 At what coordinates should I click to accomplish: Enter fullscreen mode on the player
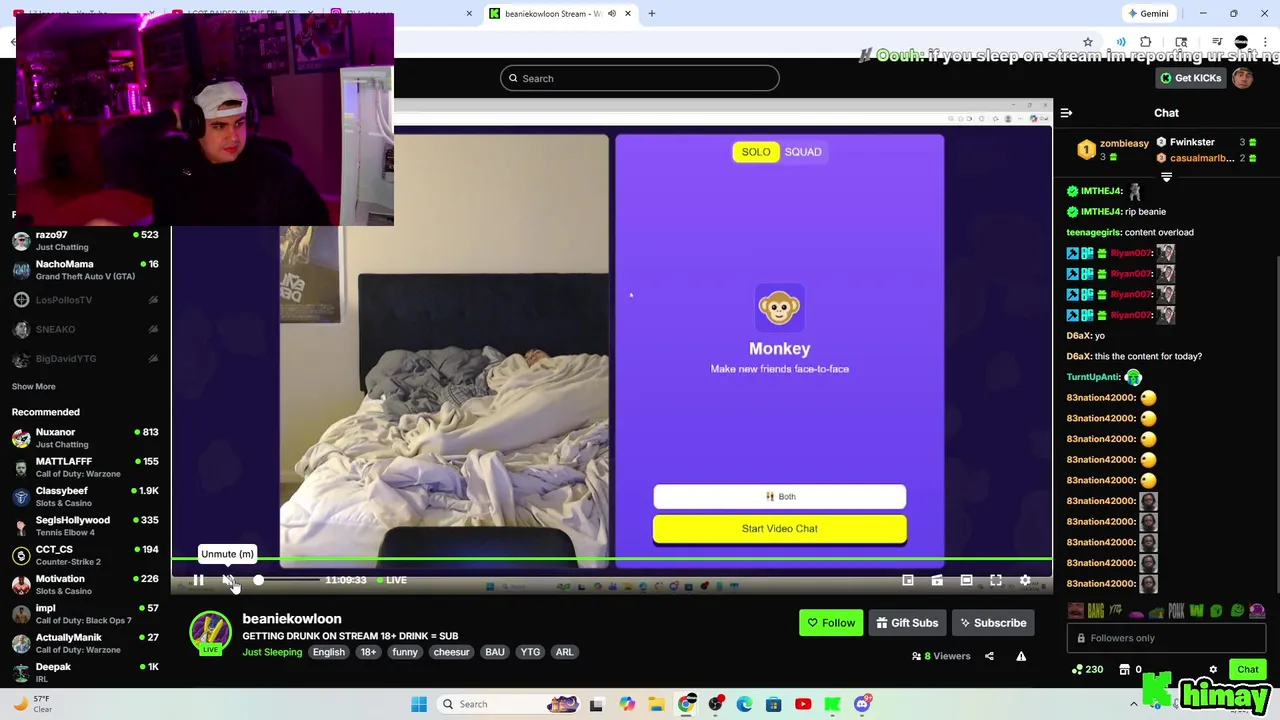tap(996, 580)
